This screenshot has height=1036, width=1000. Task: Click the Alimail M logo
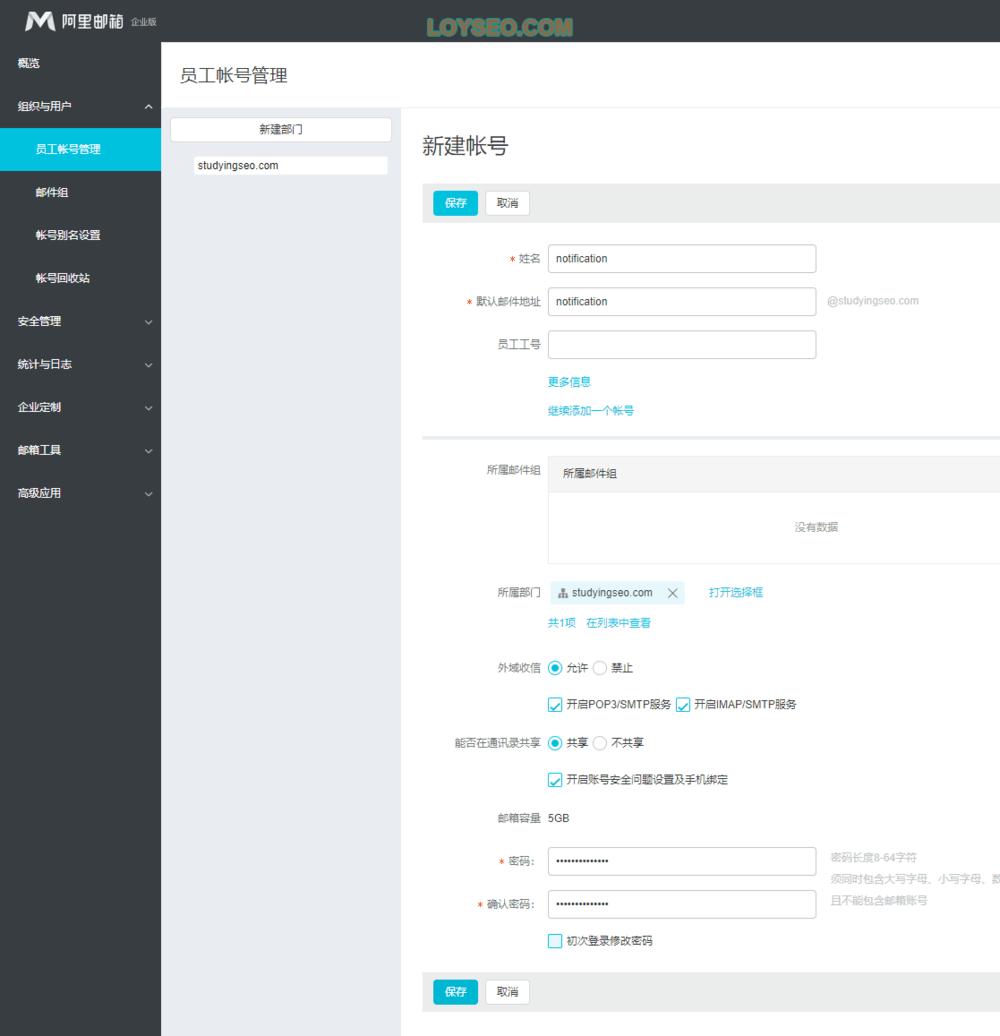(x=40, y=21)
